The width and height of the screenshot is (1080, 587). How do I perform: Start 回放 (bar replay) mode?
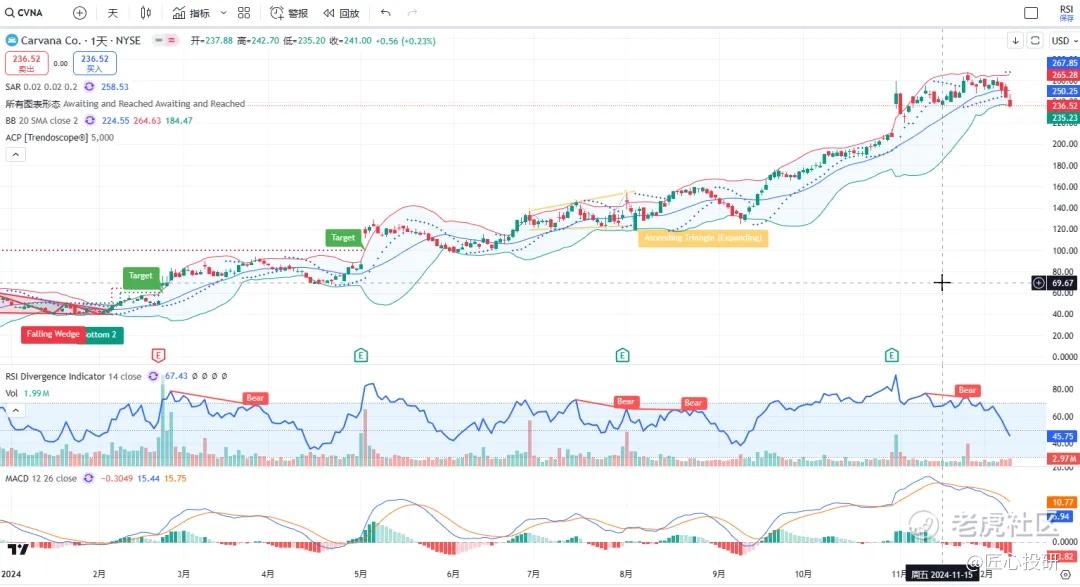342,12
